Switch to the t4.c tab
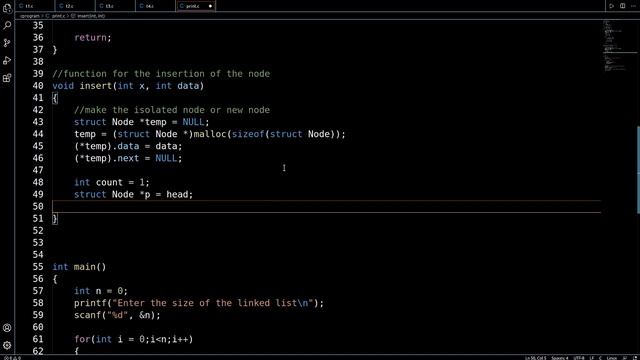640x360 pixels. coord(156,6)
